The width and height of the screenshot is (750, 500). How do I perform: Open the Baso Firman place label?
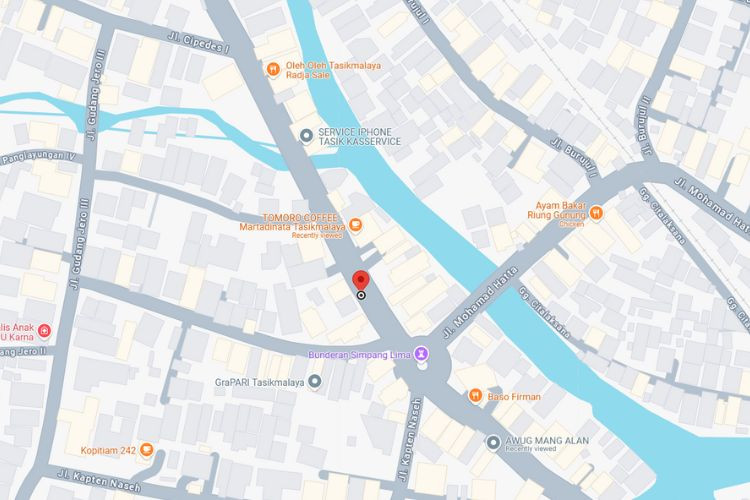coord(514,397)
